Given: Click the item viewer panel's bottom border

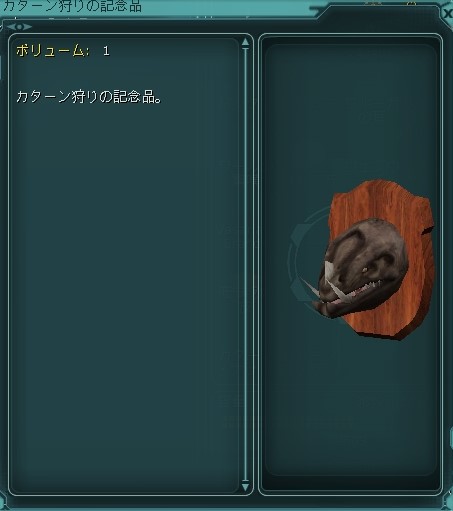Looking at the screenshot, I should coord(350,493).
